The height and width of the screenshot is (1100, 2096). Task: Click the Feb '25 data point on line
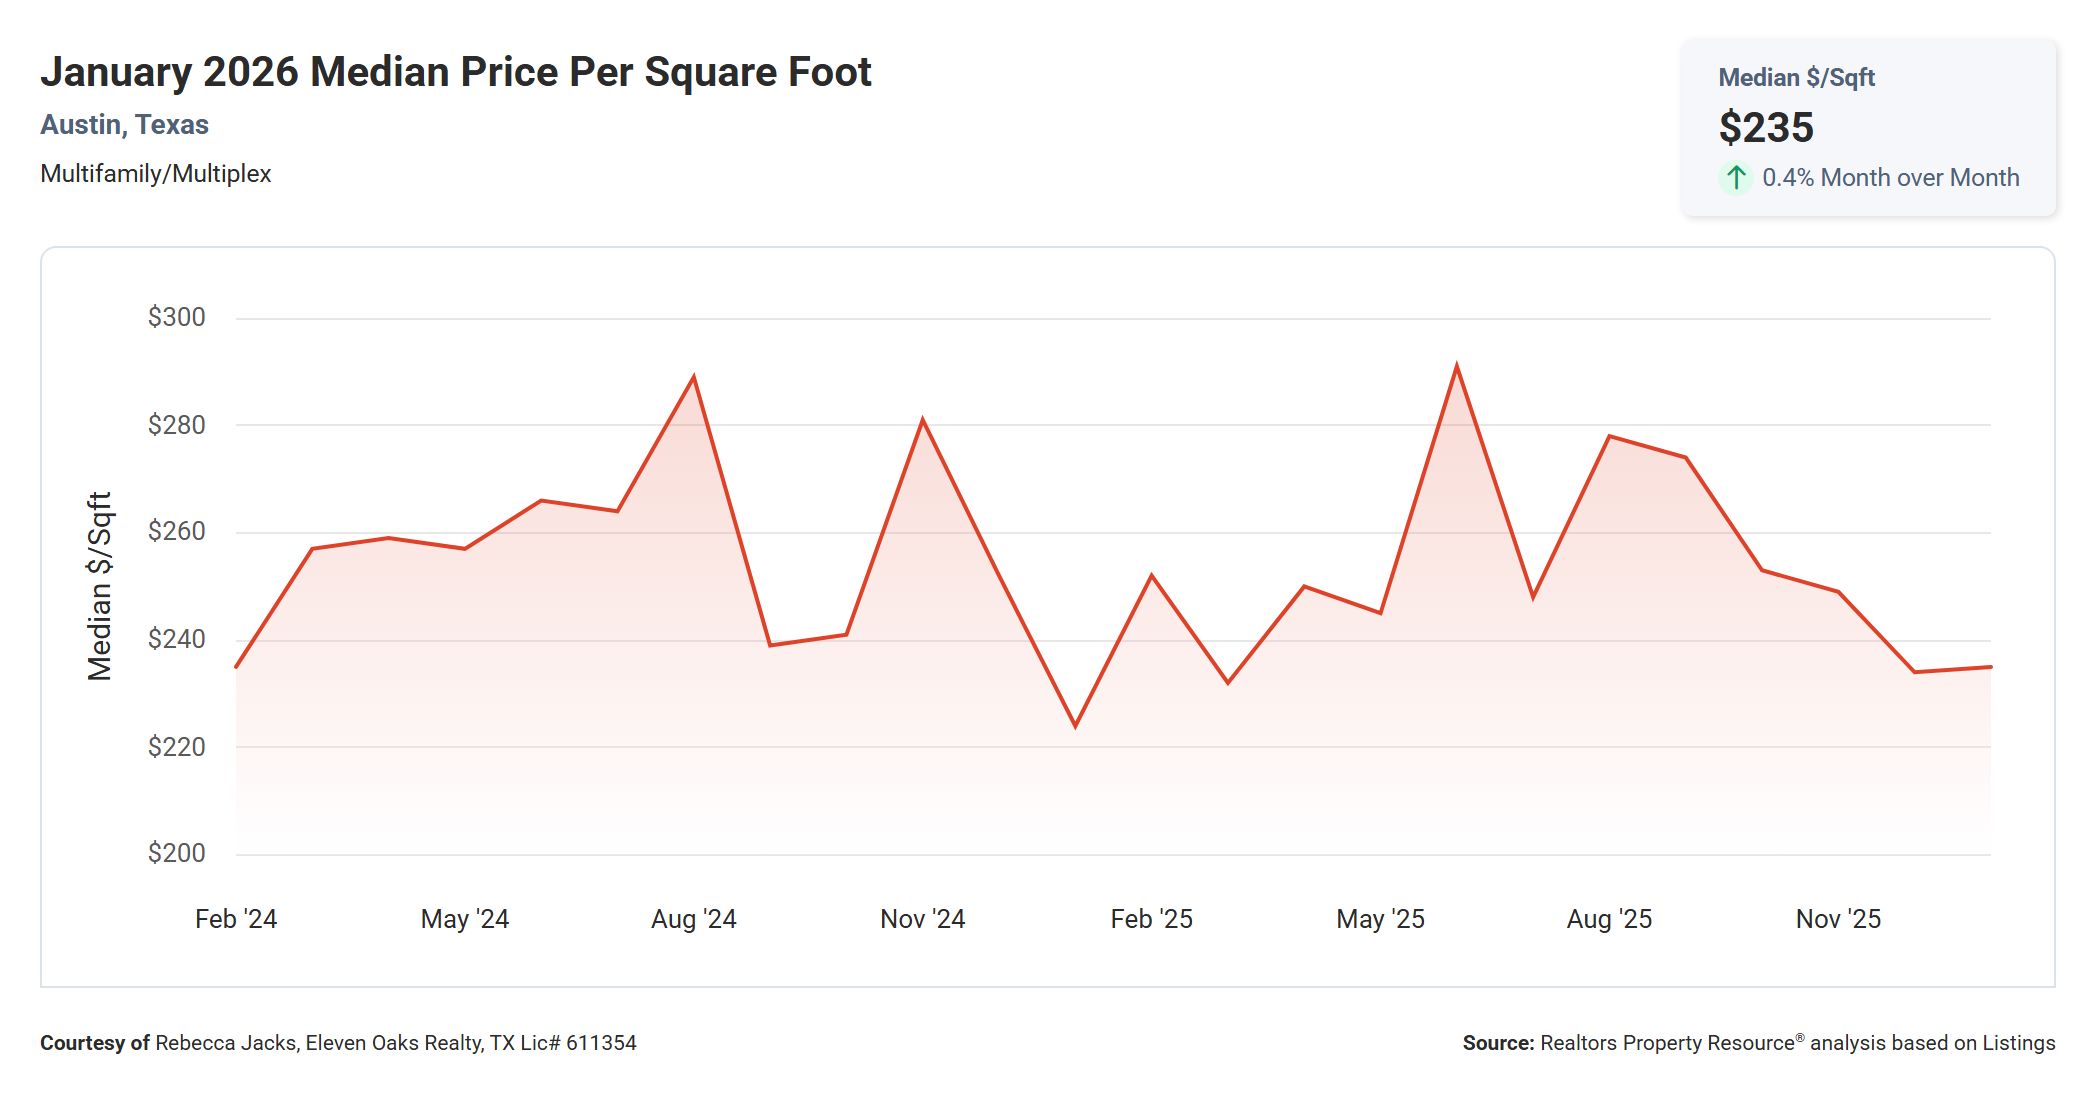pos(1152,575)
